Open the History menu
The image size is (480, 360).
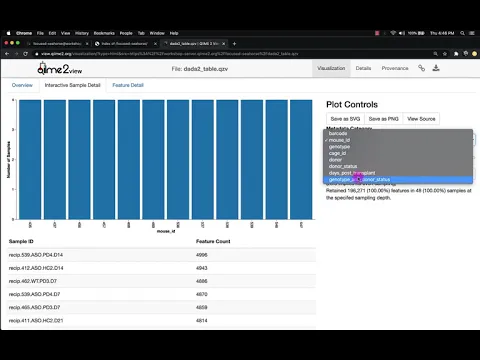(x=82, y=33)
